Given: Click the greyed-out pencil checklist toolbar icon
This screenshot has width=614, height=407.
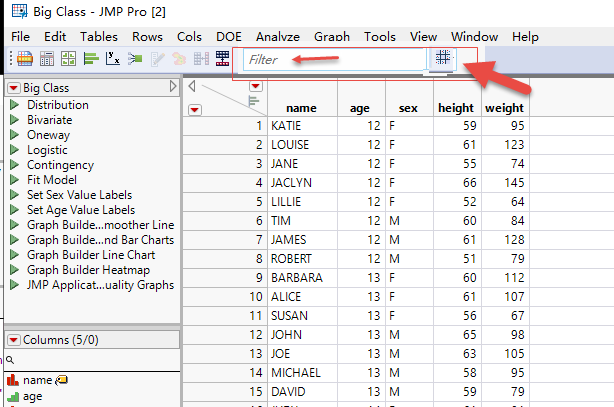Looking at the screenshot, I should click(157, 59).
